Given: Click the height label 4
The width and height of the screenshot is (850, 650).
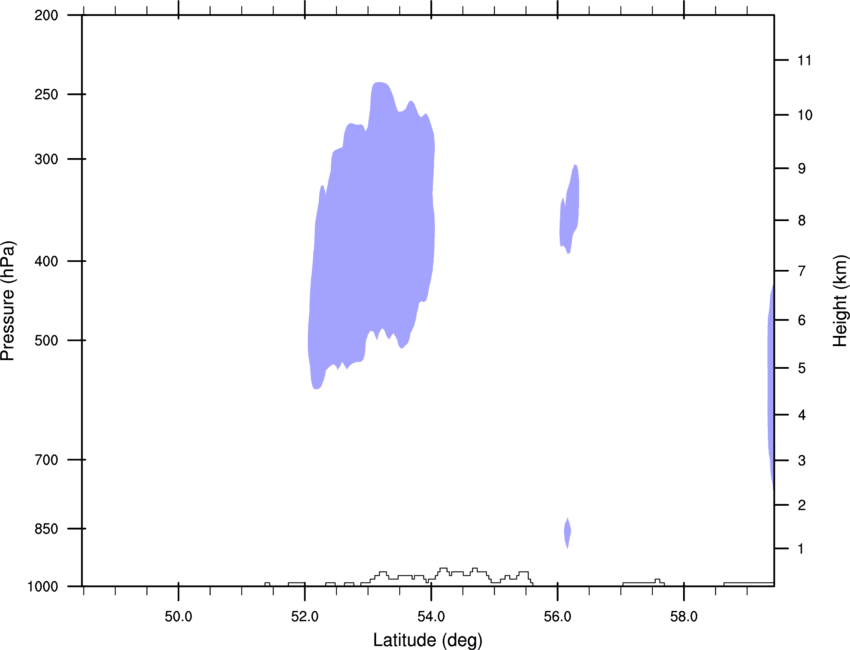Looking at the screenshot, I should [x=801, y=415].
